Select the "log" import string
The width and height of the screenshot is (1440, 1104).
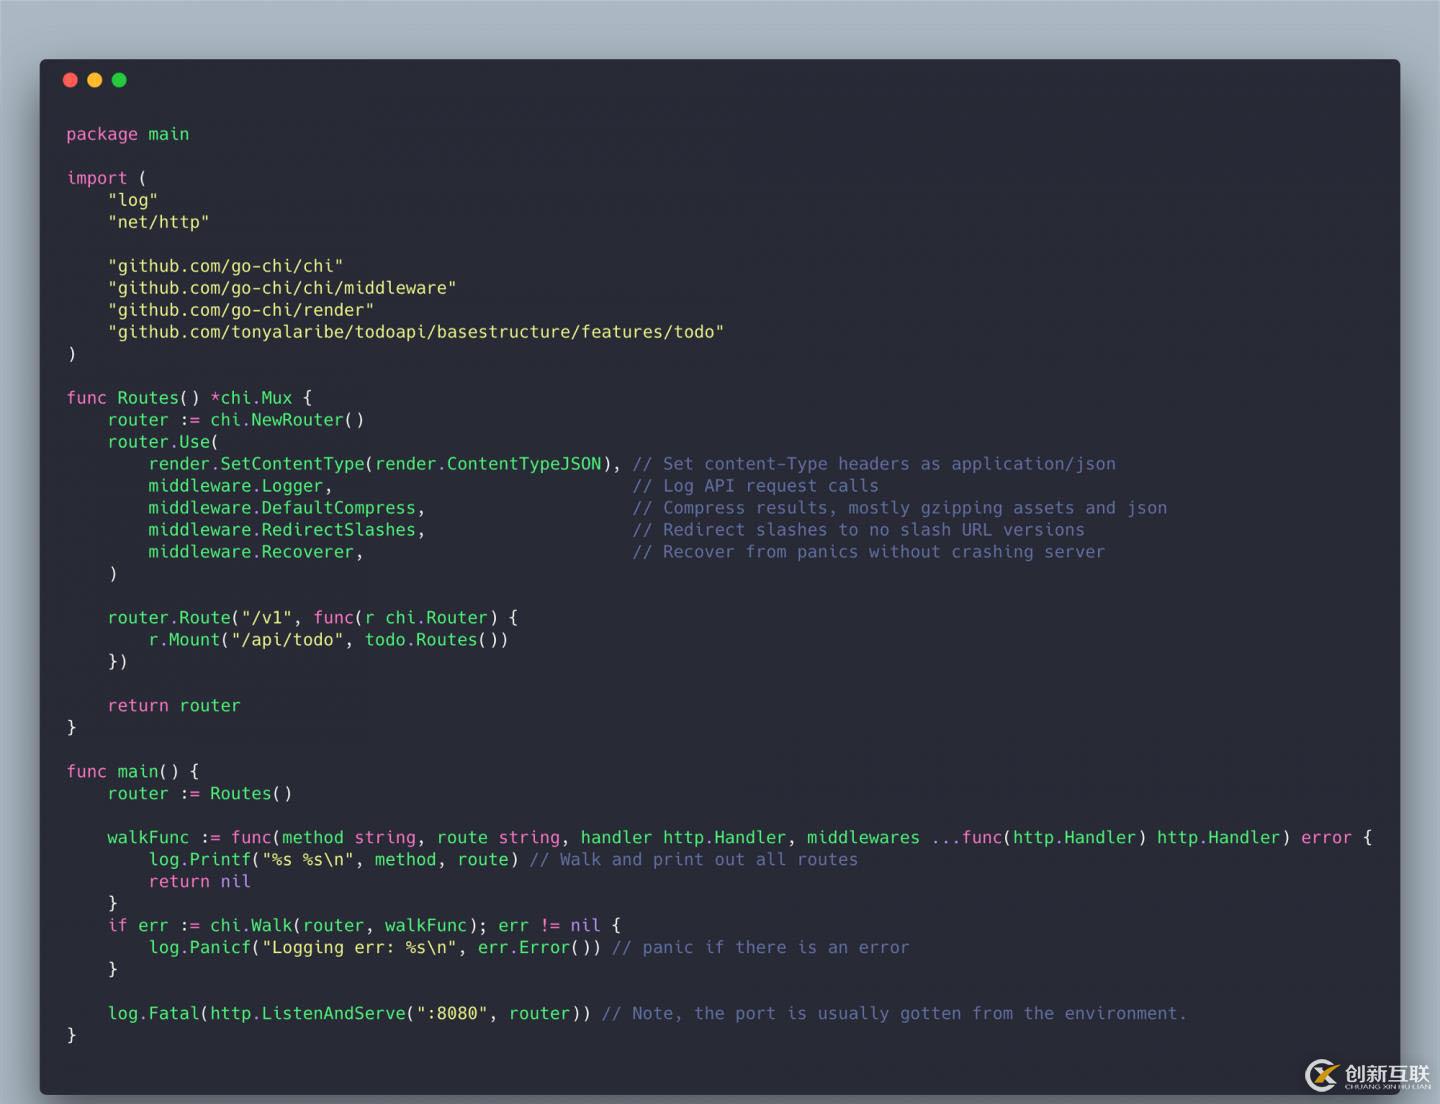click(133, 200)
